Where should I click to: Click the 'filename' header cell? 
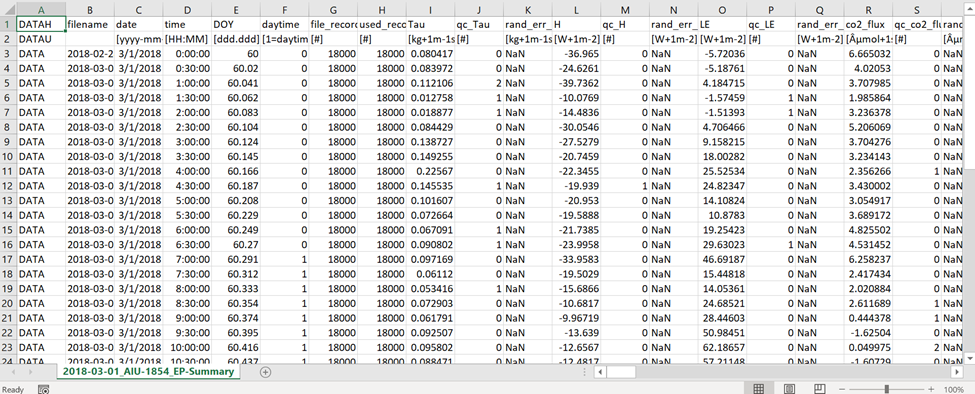click(x=90, y=25)
